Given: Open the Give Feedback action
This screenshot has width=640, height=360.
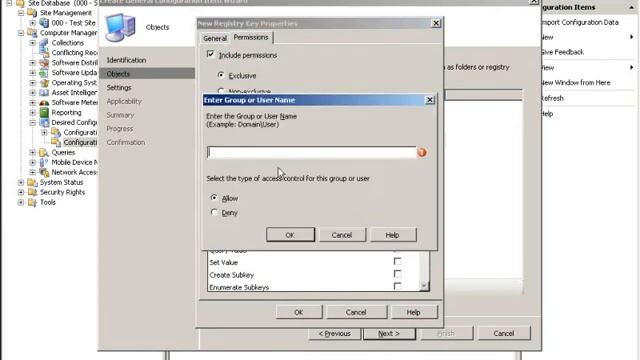Looking at the screenshot, I should tap(562, 52).
